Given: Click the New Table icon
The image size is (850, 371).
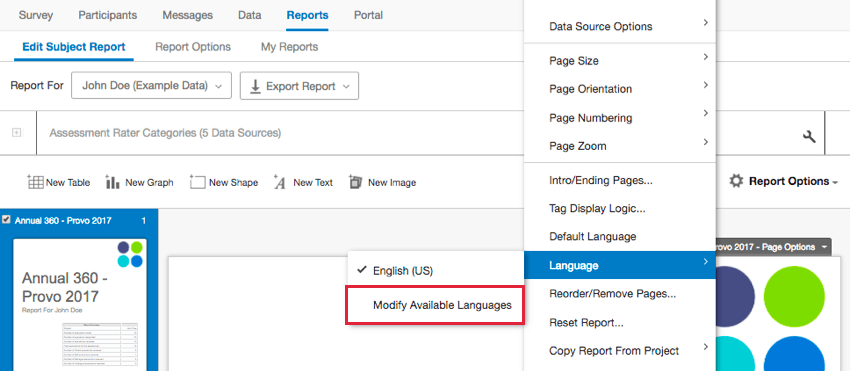Looking at the screenshot, I should (35, 182).
